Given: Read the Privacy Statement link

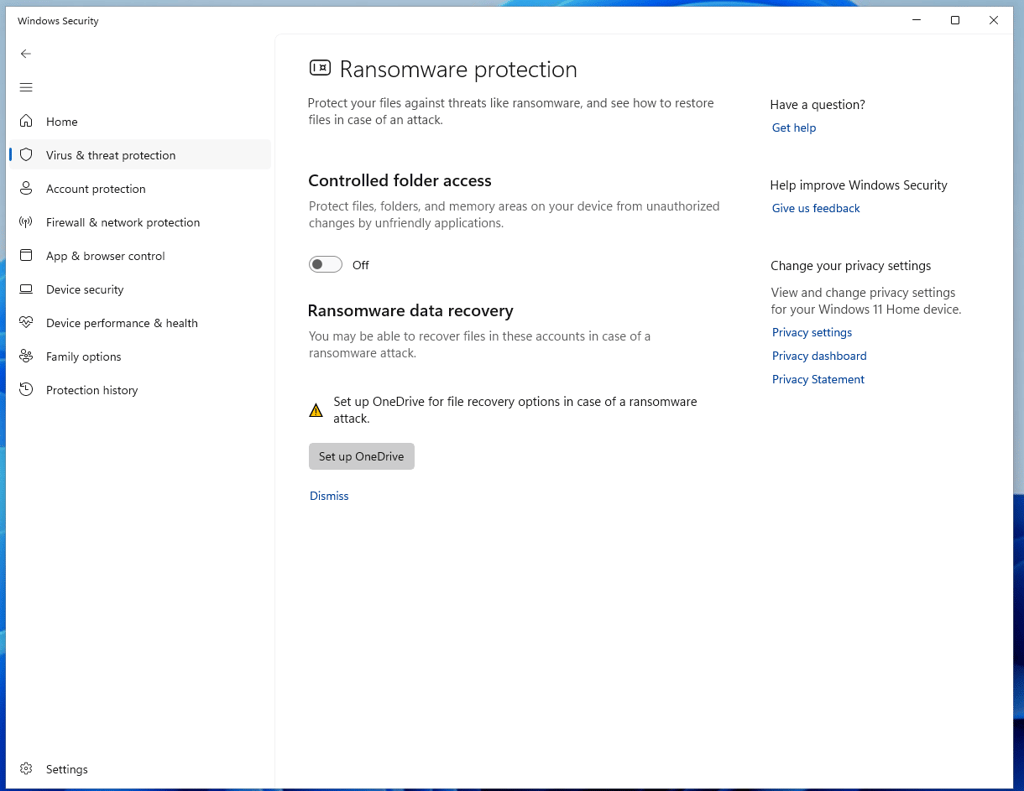Looking at the screenshot, I should pos(818,379).
